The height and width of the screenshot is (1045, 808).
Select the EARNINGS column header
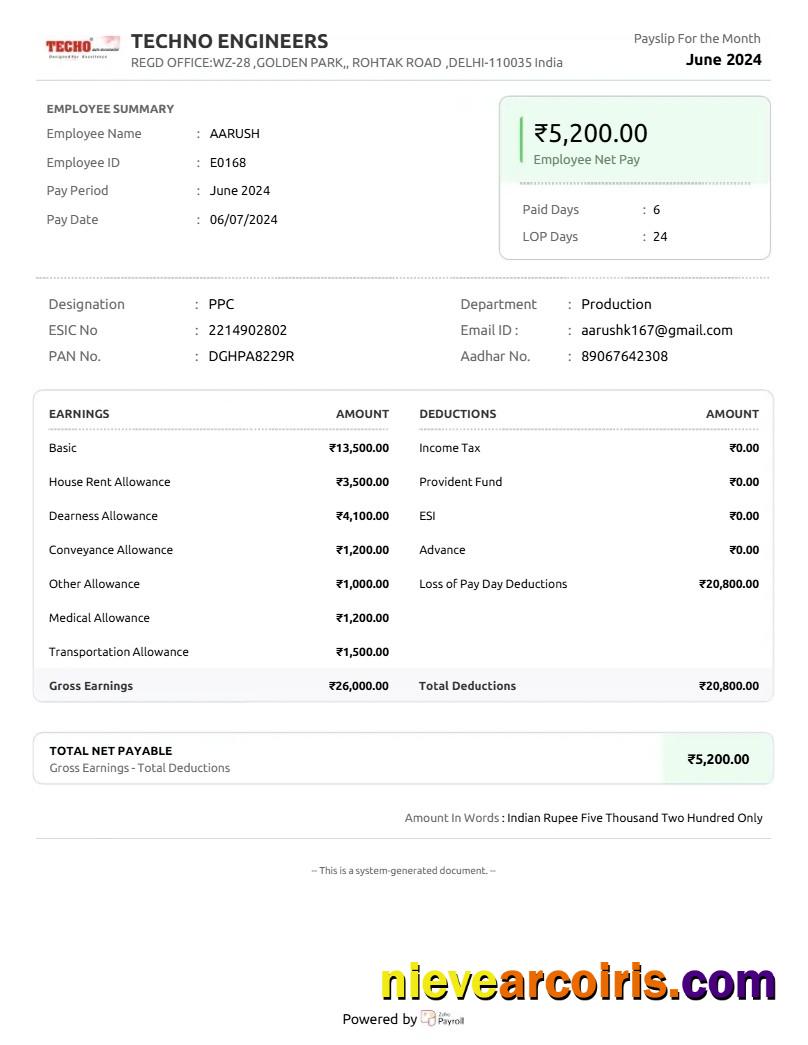click(79, 413)
